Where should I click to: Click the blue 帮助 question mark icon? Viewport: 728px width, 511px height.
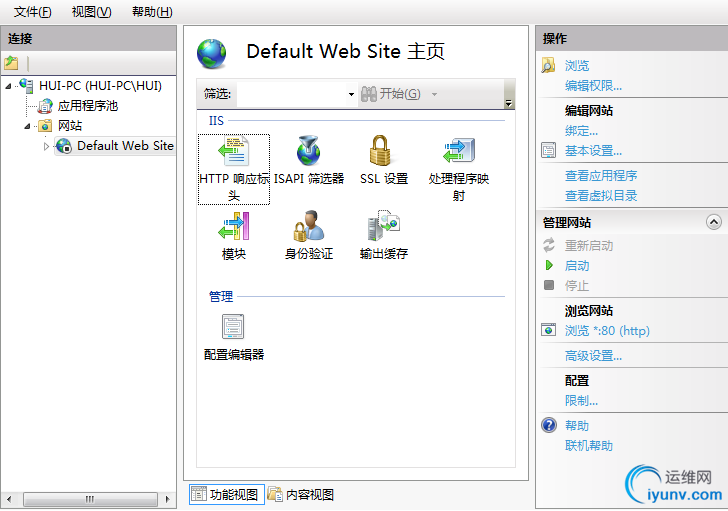click(x=549, y=425)
